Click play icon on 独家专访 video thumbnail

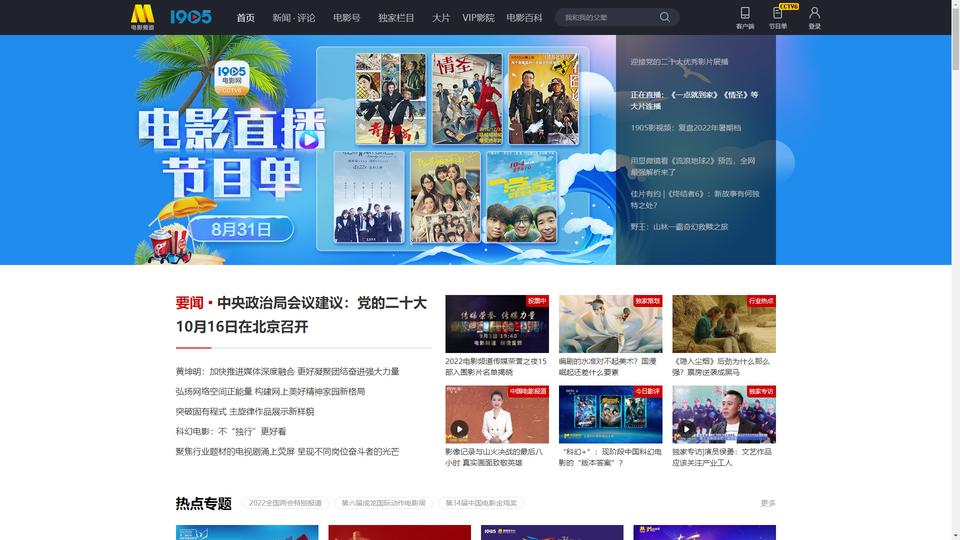[686, 429]
